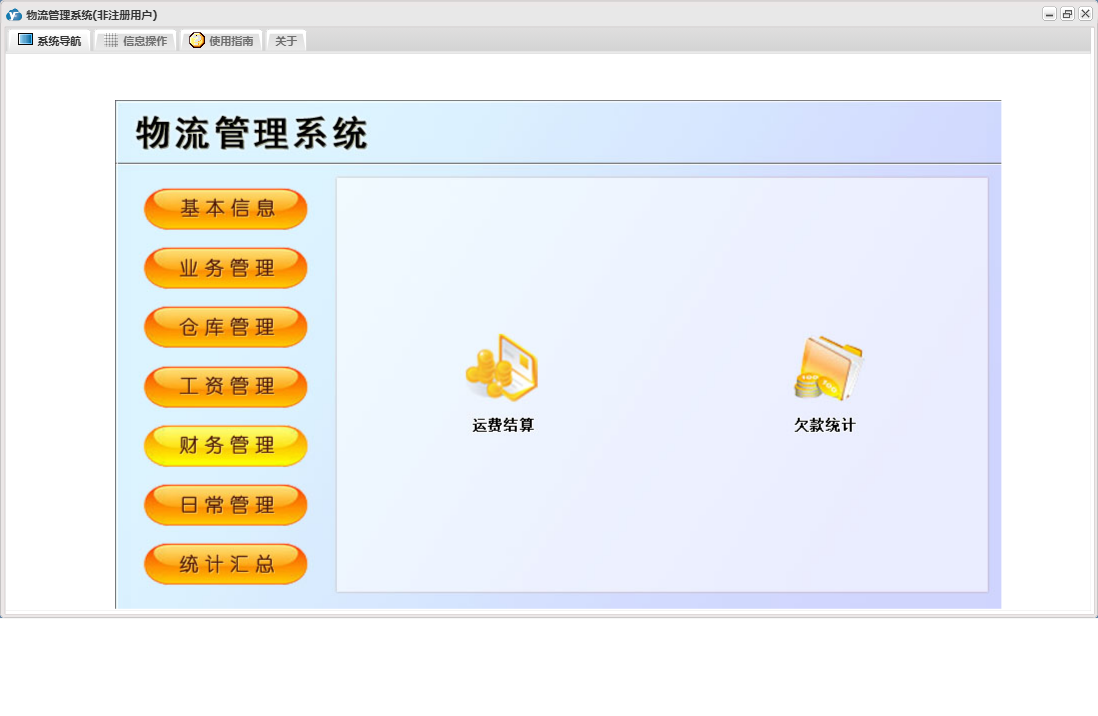This screenshot has width=1098, height=716.
Task: Minimize the 物流管理系统 window
Action: coord(1049,14)
